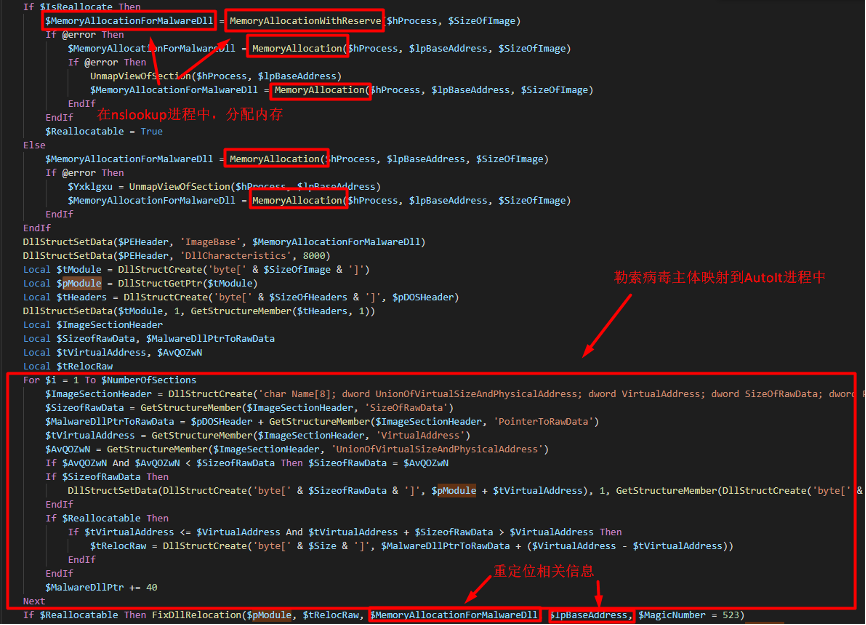Click 'If $Reallocatable Then' inside the For loop
Image resolution: width=866 pixels, height=625 pixels.
tap(107, 518)
